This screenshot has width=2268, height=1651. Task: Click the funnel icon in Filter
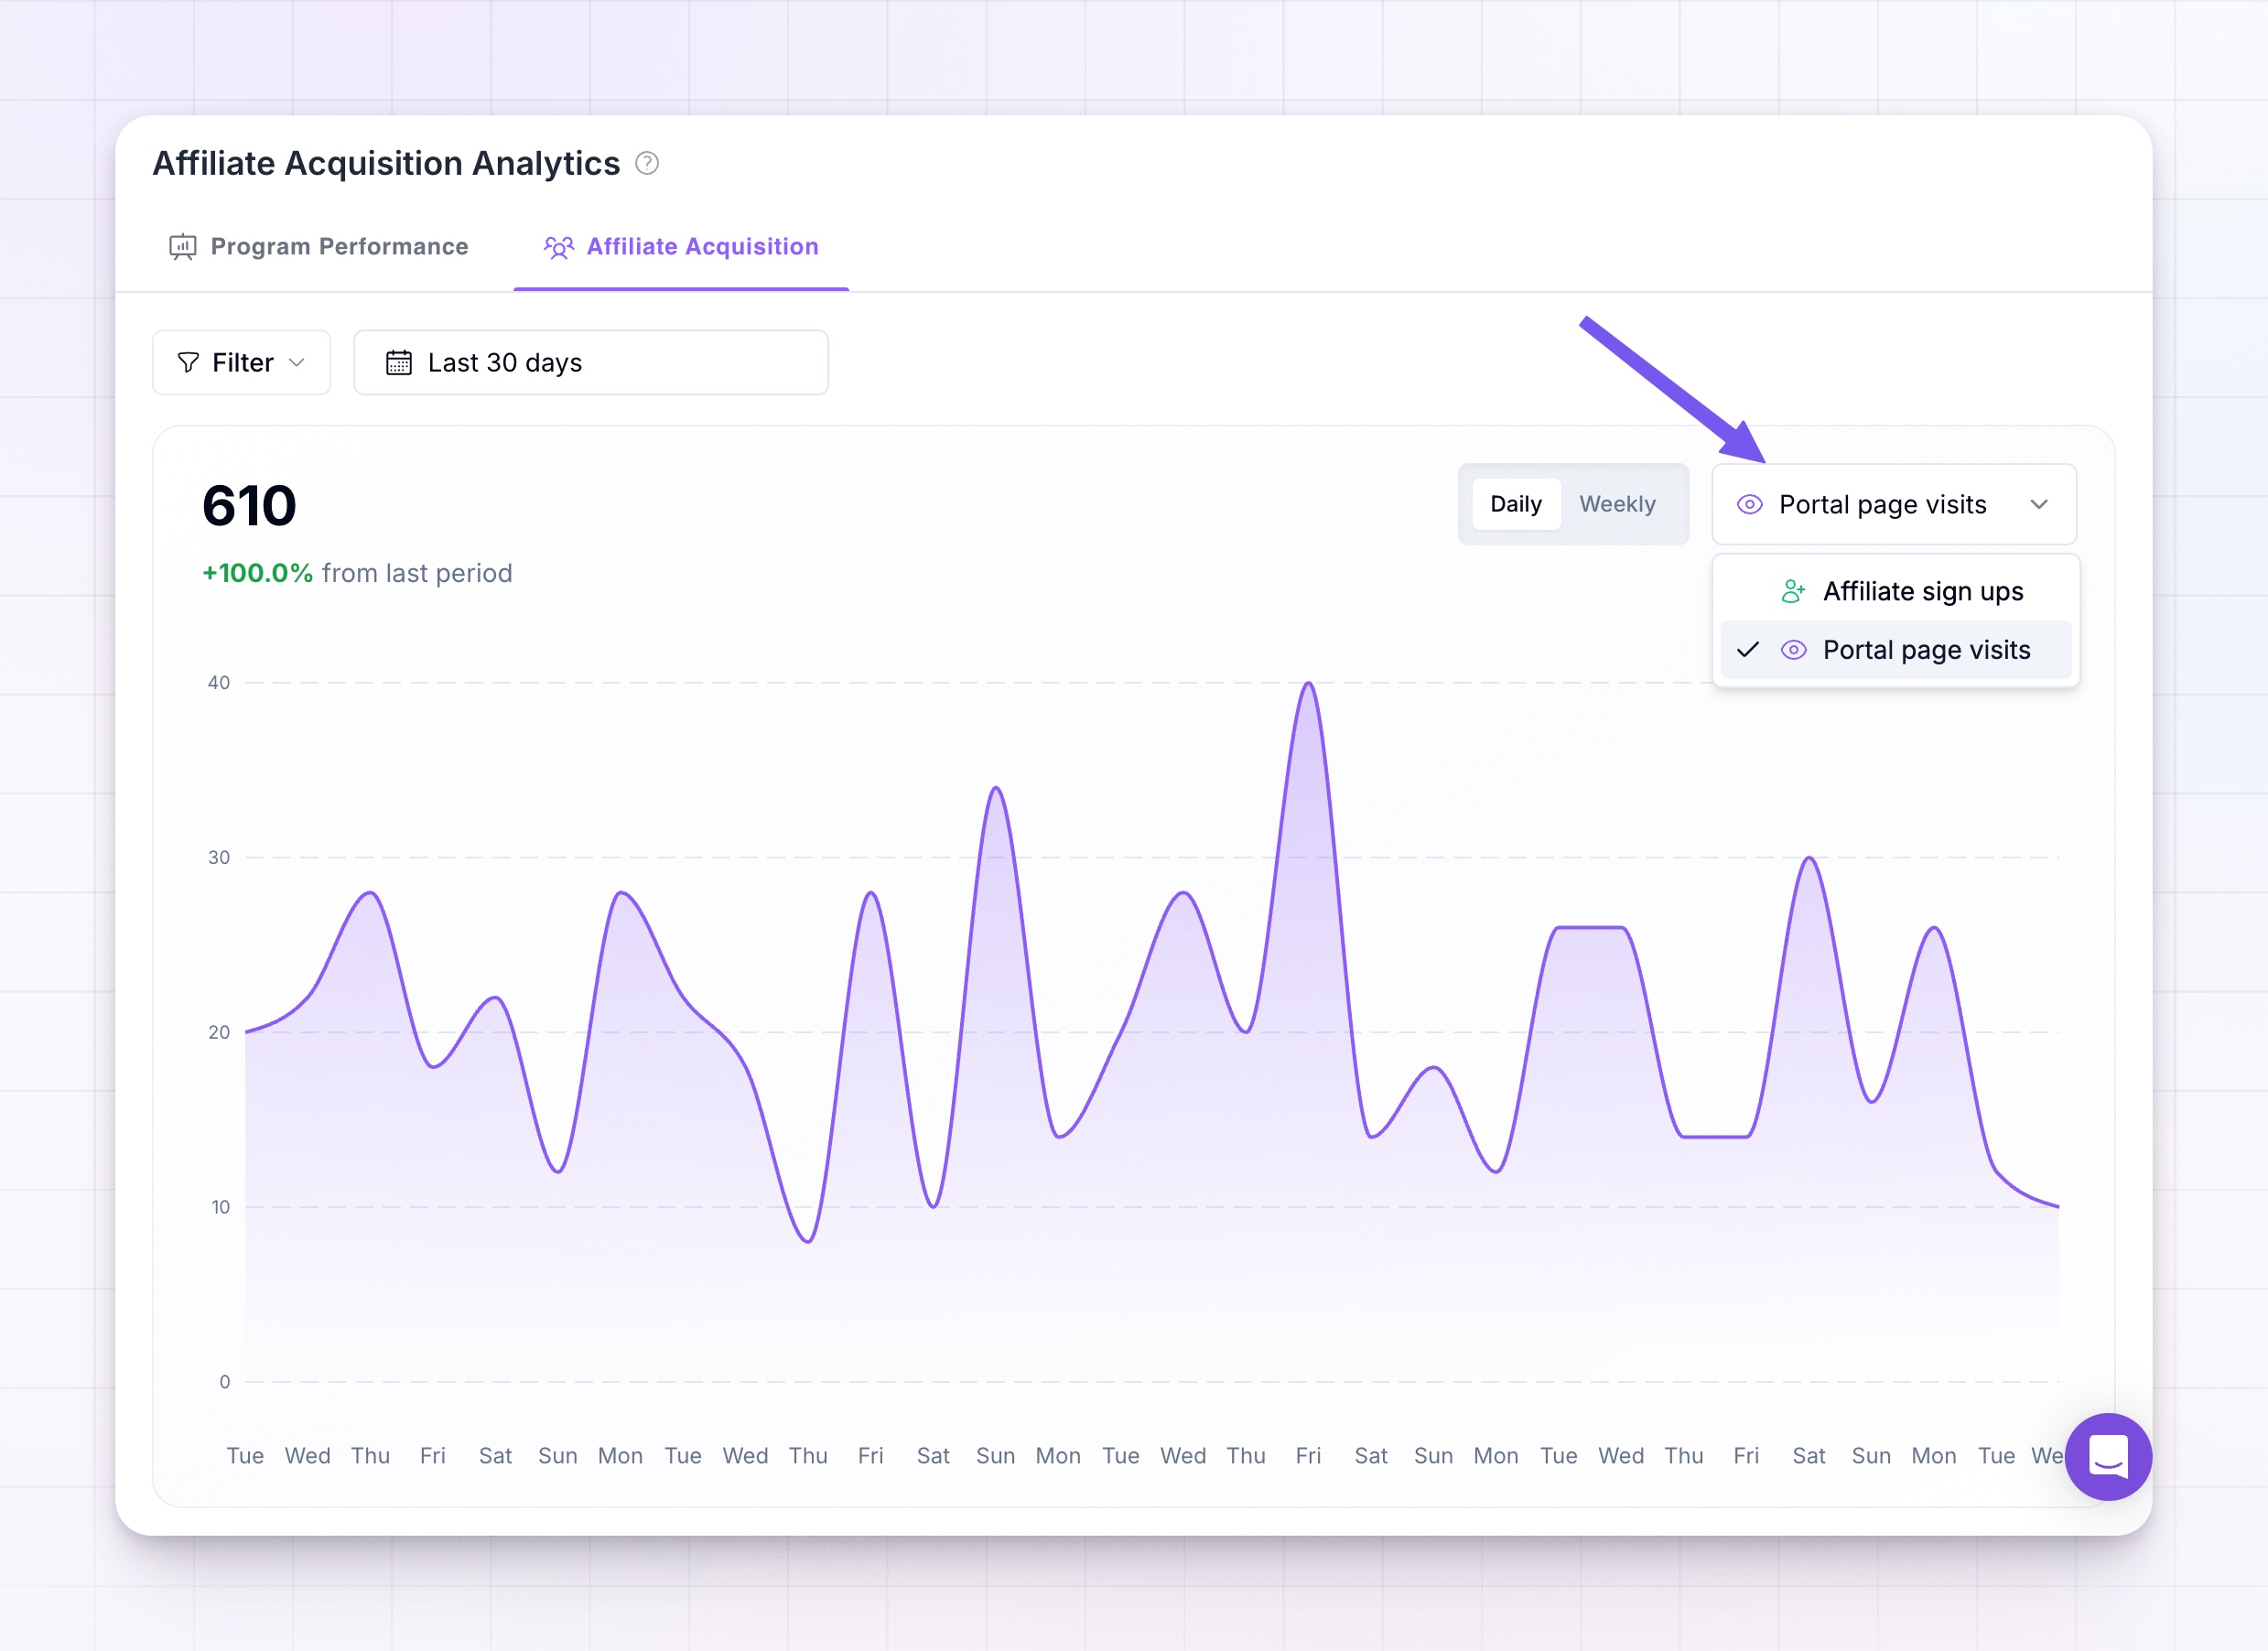coord(188,363)
